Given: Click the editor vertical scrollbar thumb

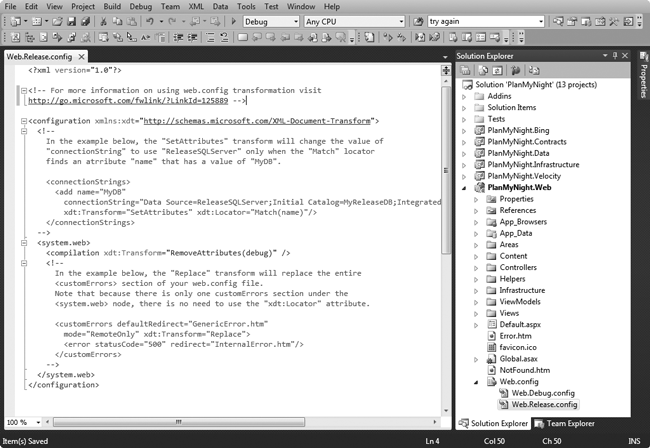Looking at the screenshot, I should click(x=446, y=170).
